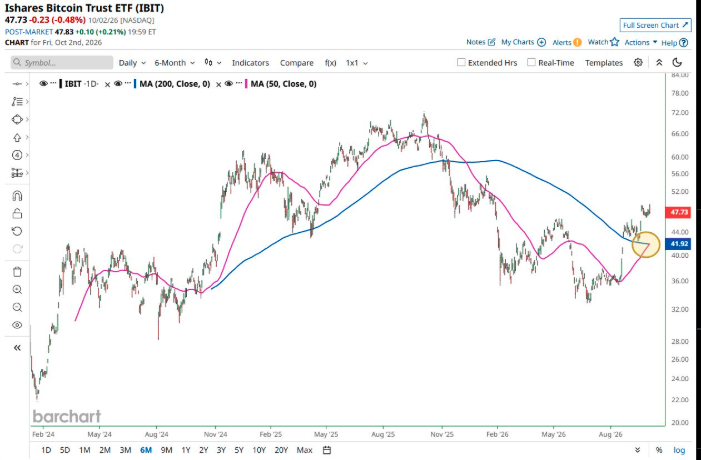This screenshot has height=460, width=701.
Task: Open the Full Screen Chart
Action: pyautogui.click(x=655, y=25)
